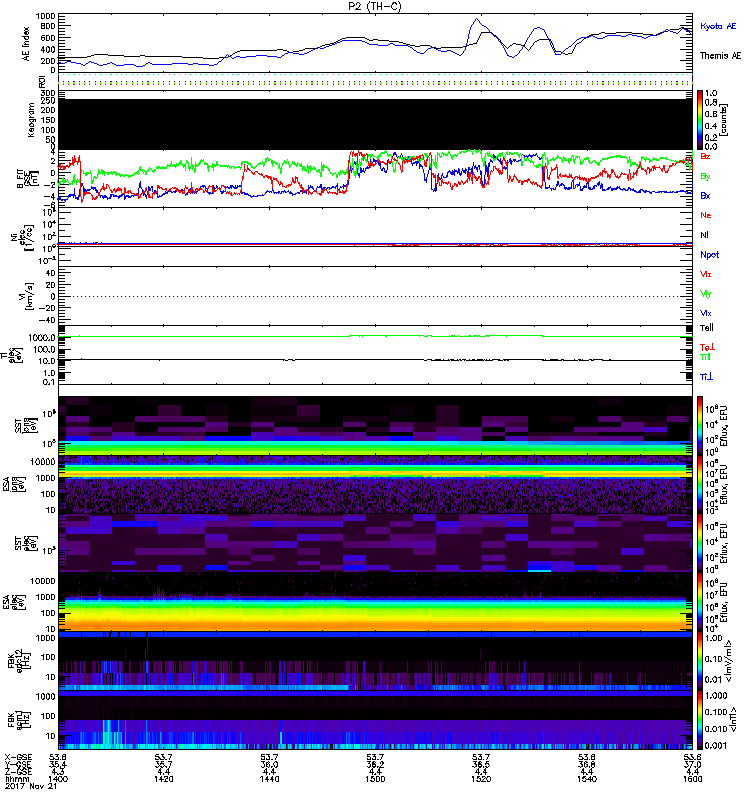Click the red "Bz" legend label
This screenshot has height=800, width=750.
[705, 157]
